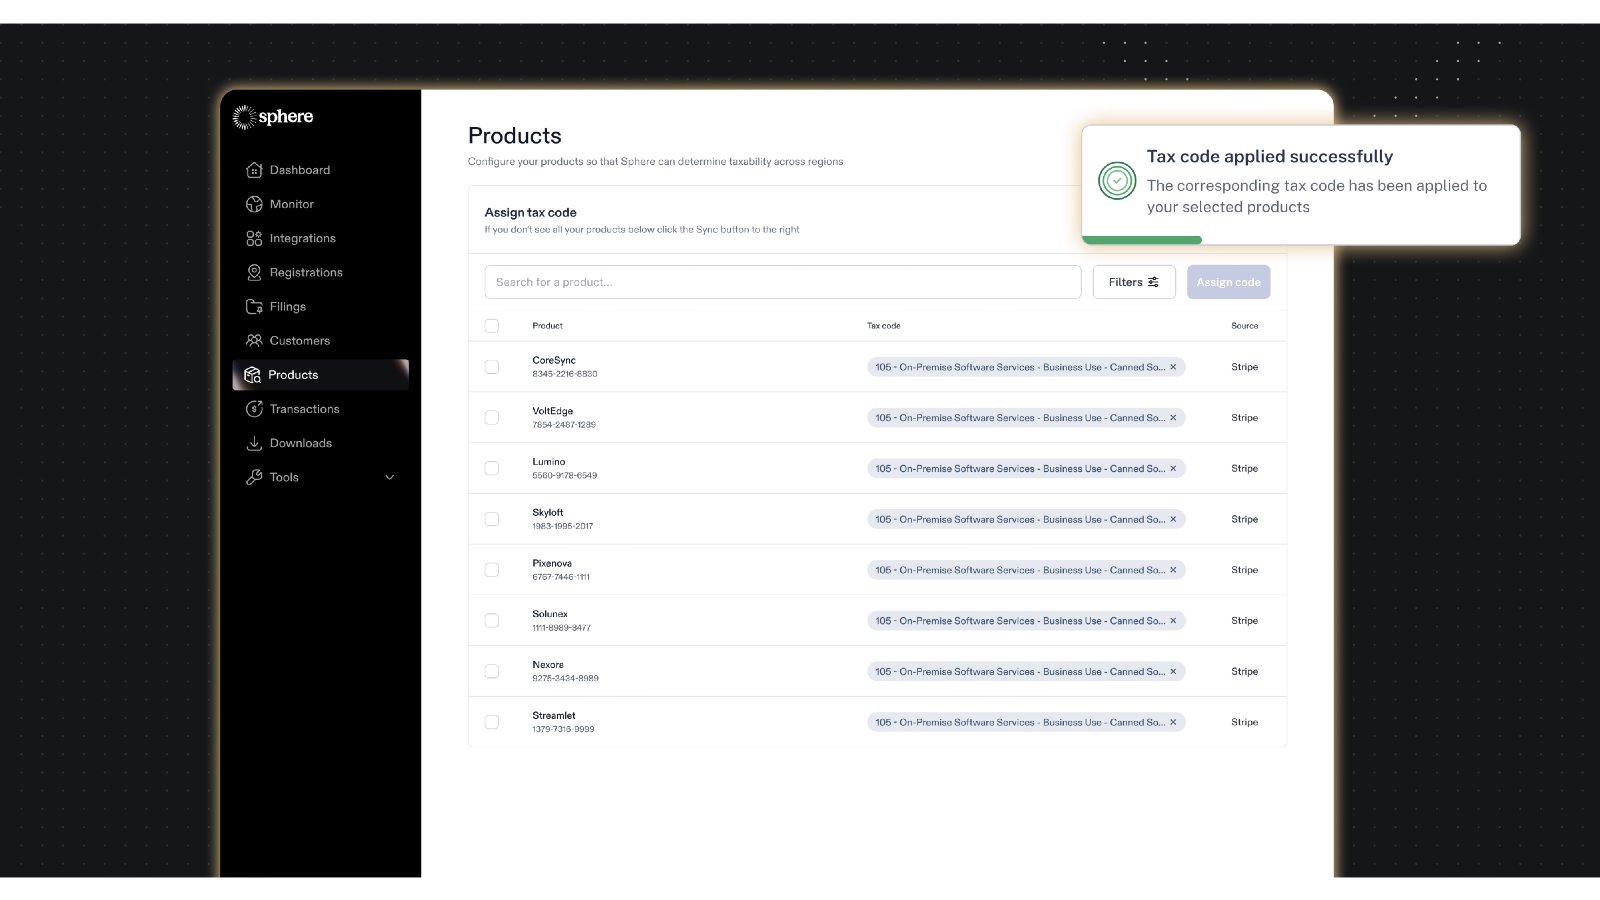Select the CoreSync product checkbox
Image resolution: width=1600 pixels, height=900 pixels.
[492, 367]
